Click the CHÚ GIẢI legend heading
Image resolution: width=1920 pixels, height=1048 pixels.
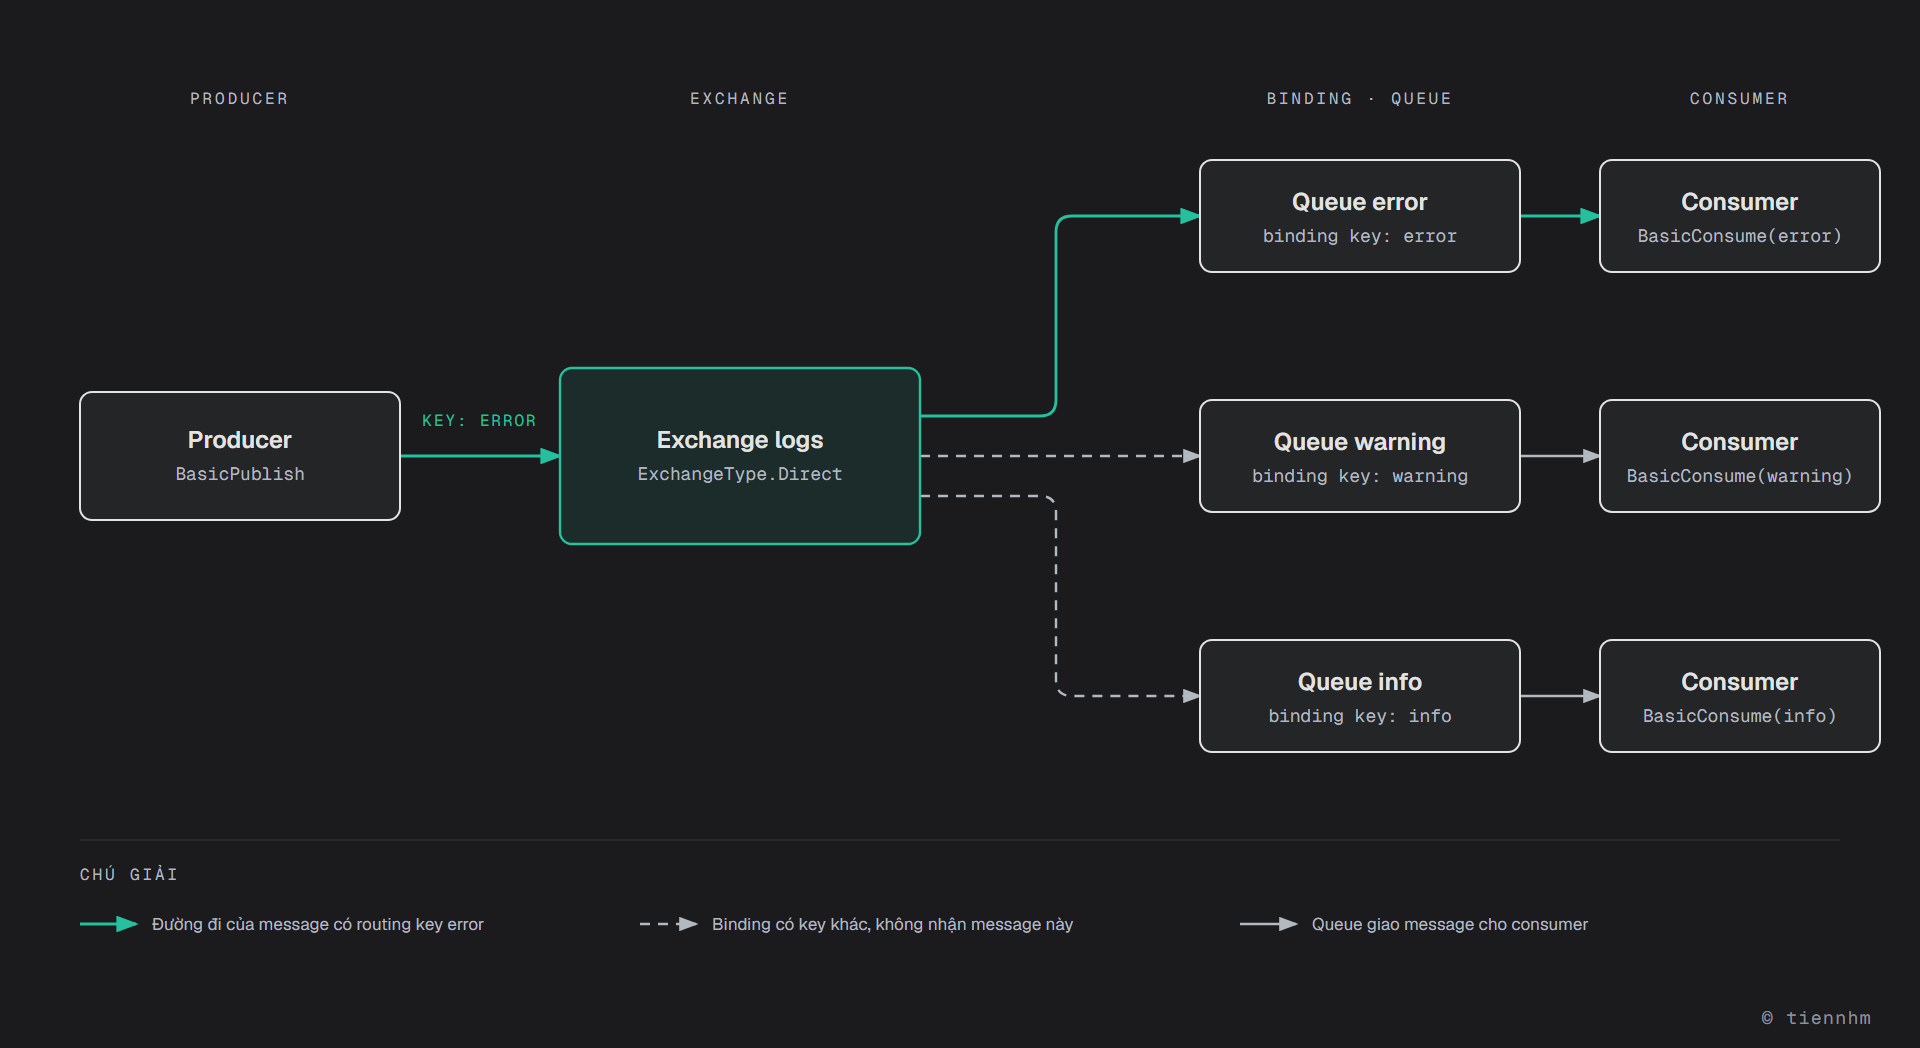(x=129, y=874)
